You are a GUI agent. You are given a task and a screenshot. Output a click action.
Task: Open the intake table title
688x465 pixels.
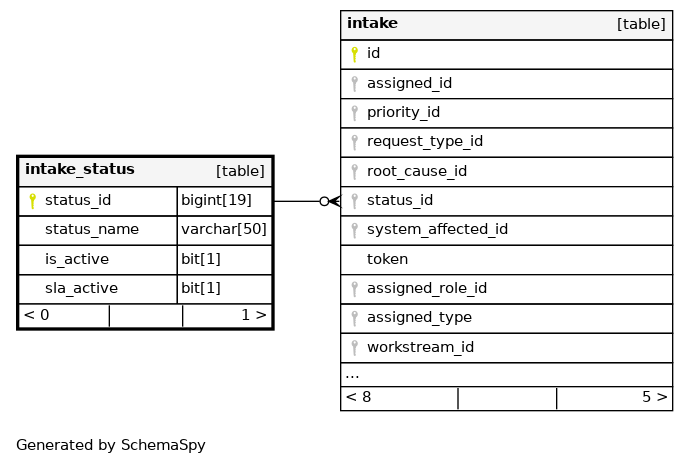point(372,24)
